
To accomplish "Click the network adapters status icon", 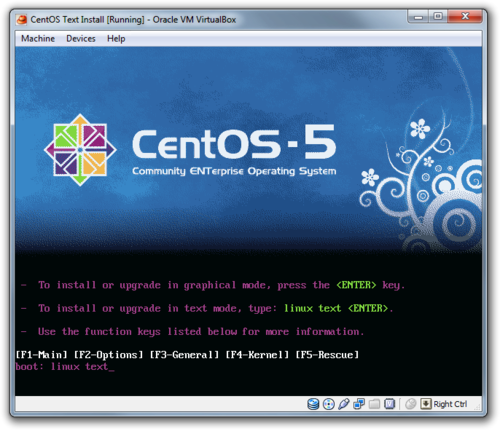I will click(x=359, y=404).
